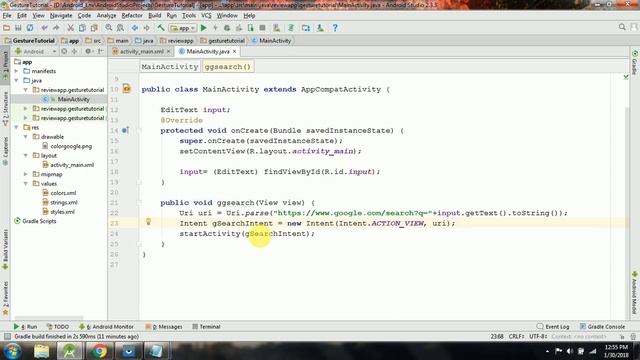Click the Save All toolbar icon
This screenshot has height=360, width=640.
click(x=18, y=28)
